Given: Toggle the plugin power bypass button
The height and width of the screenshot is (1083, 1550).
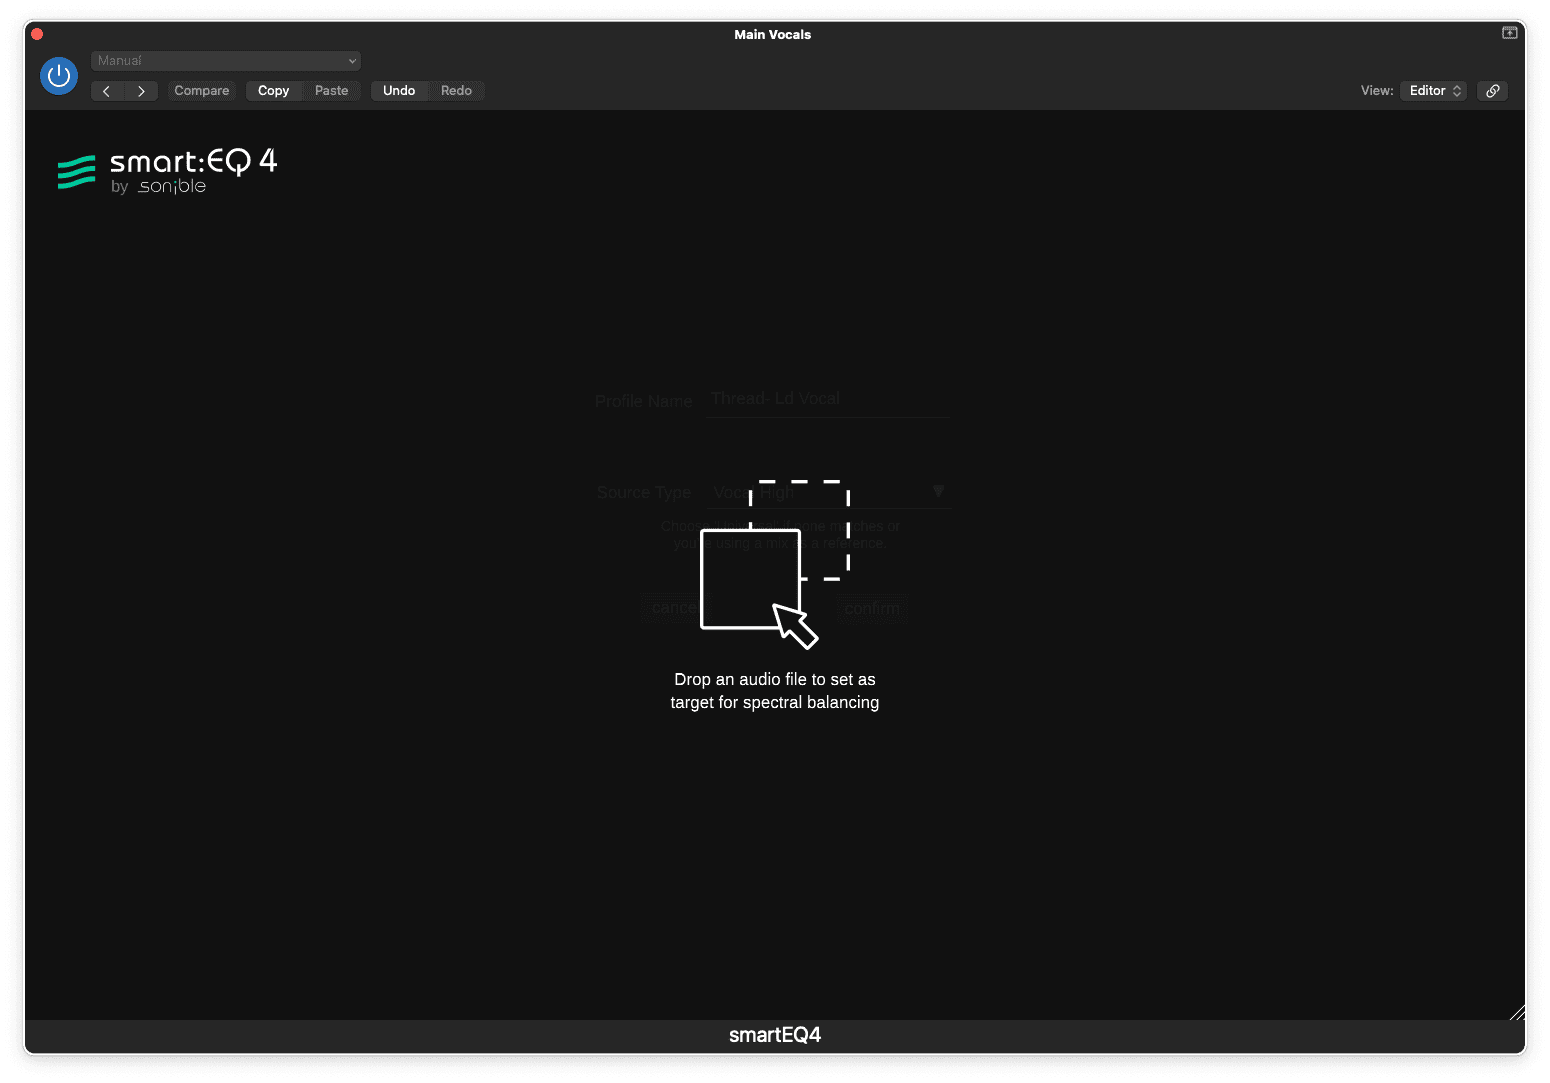Looking at the screenshot, I should click(x=59, y=75).
